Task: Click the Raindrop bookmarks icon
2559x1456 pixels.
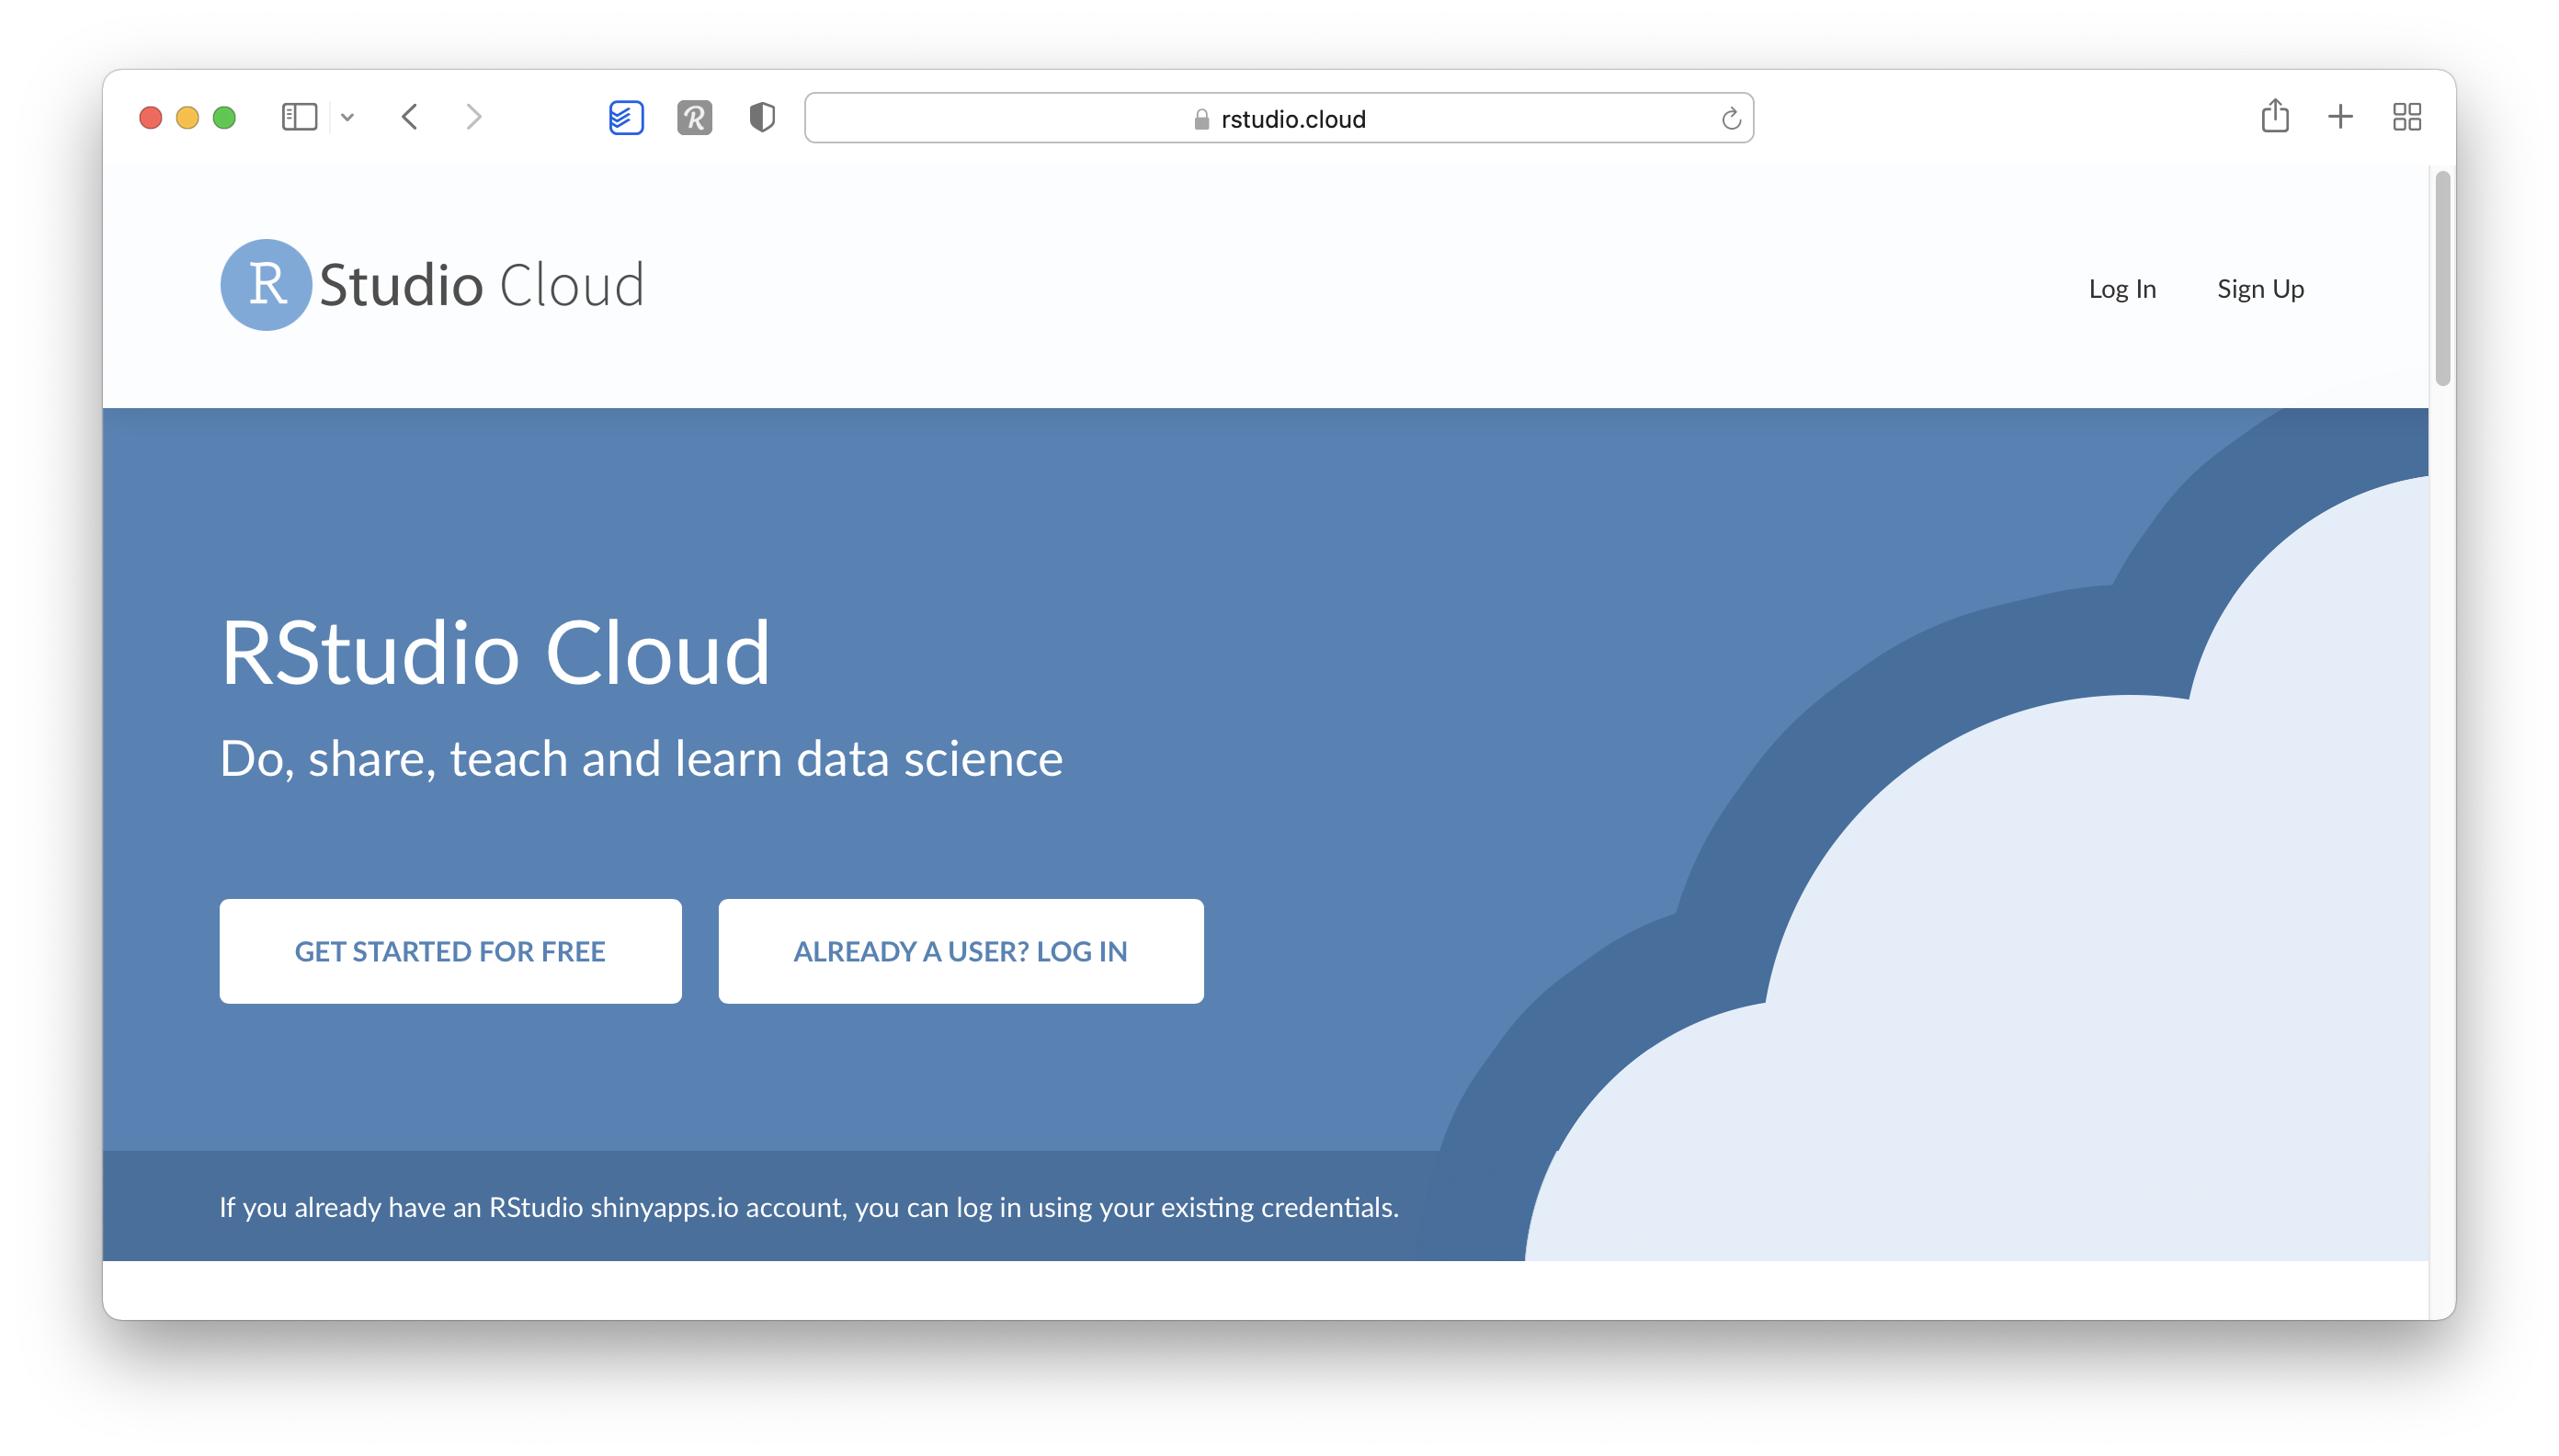Action: pyautogui.click(x=692, y=119)
